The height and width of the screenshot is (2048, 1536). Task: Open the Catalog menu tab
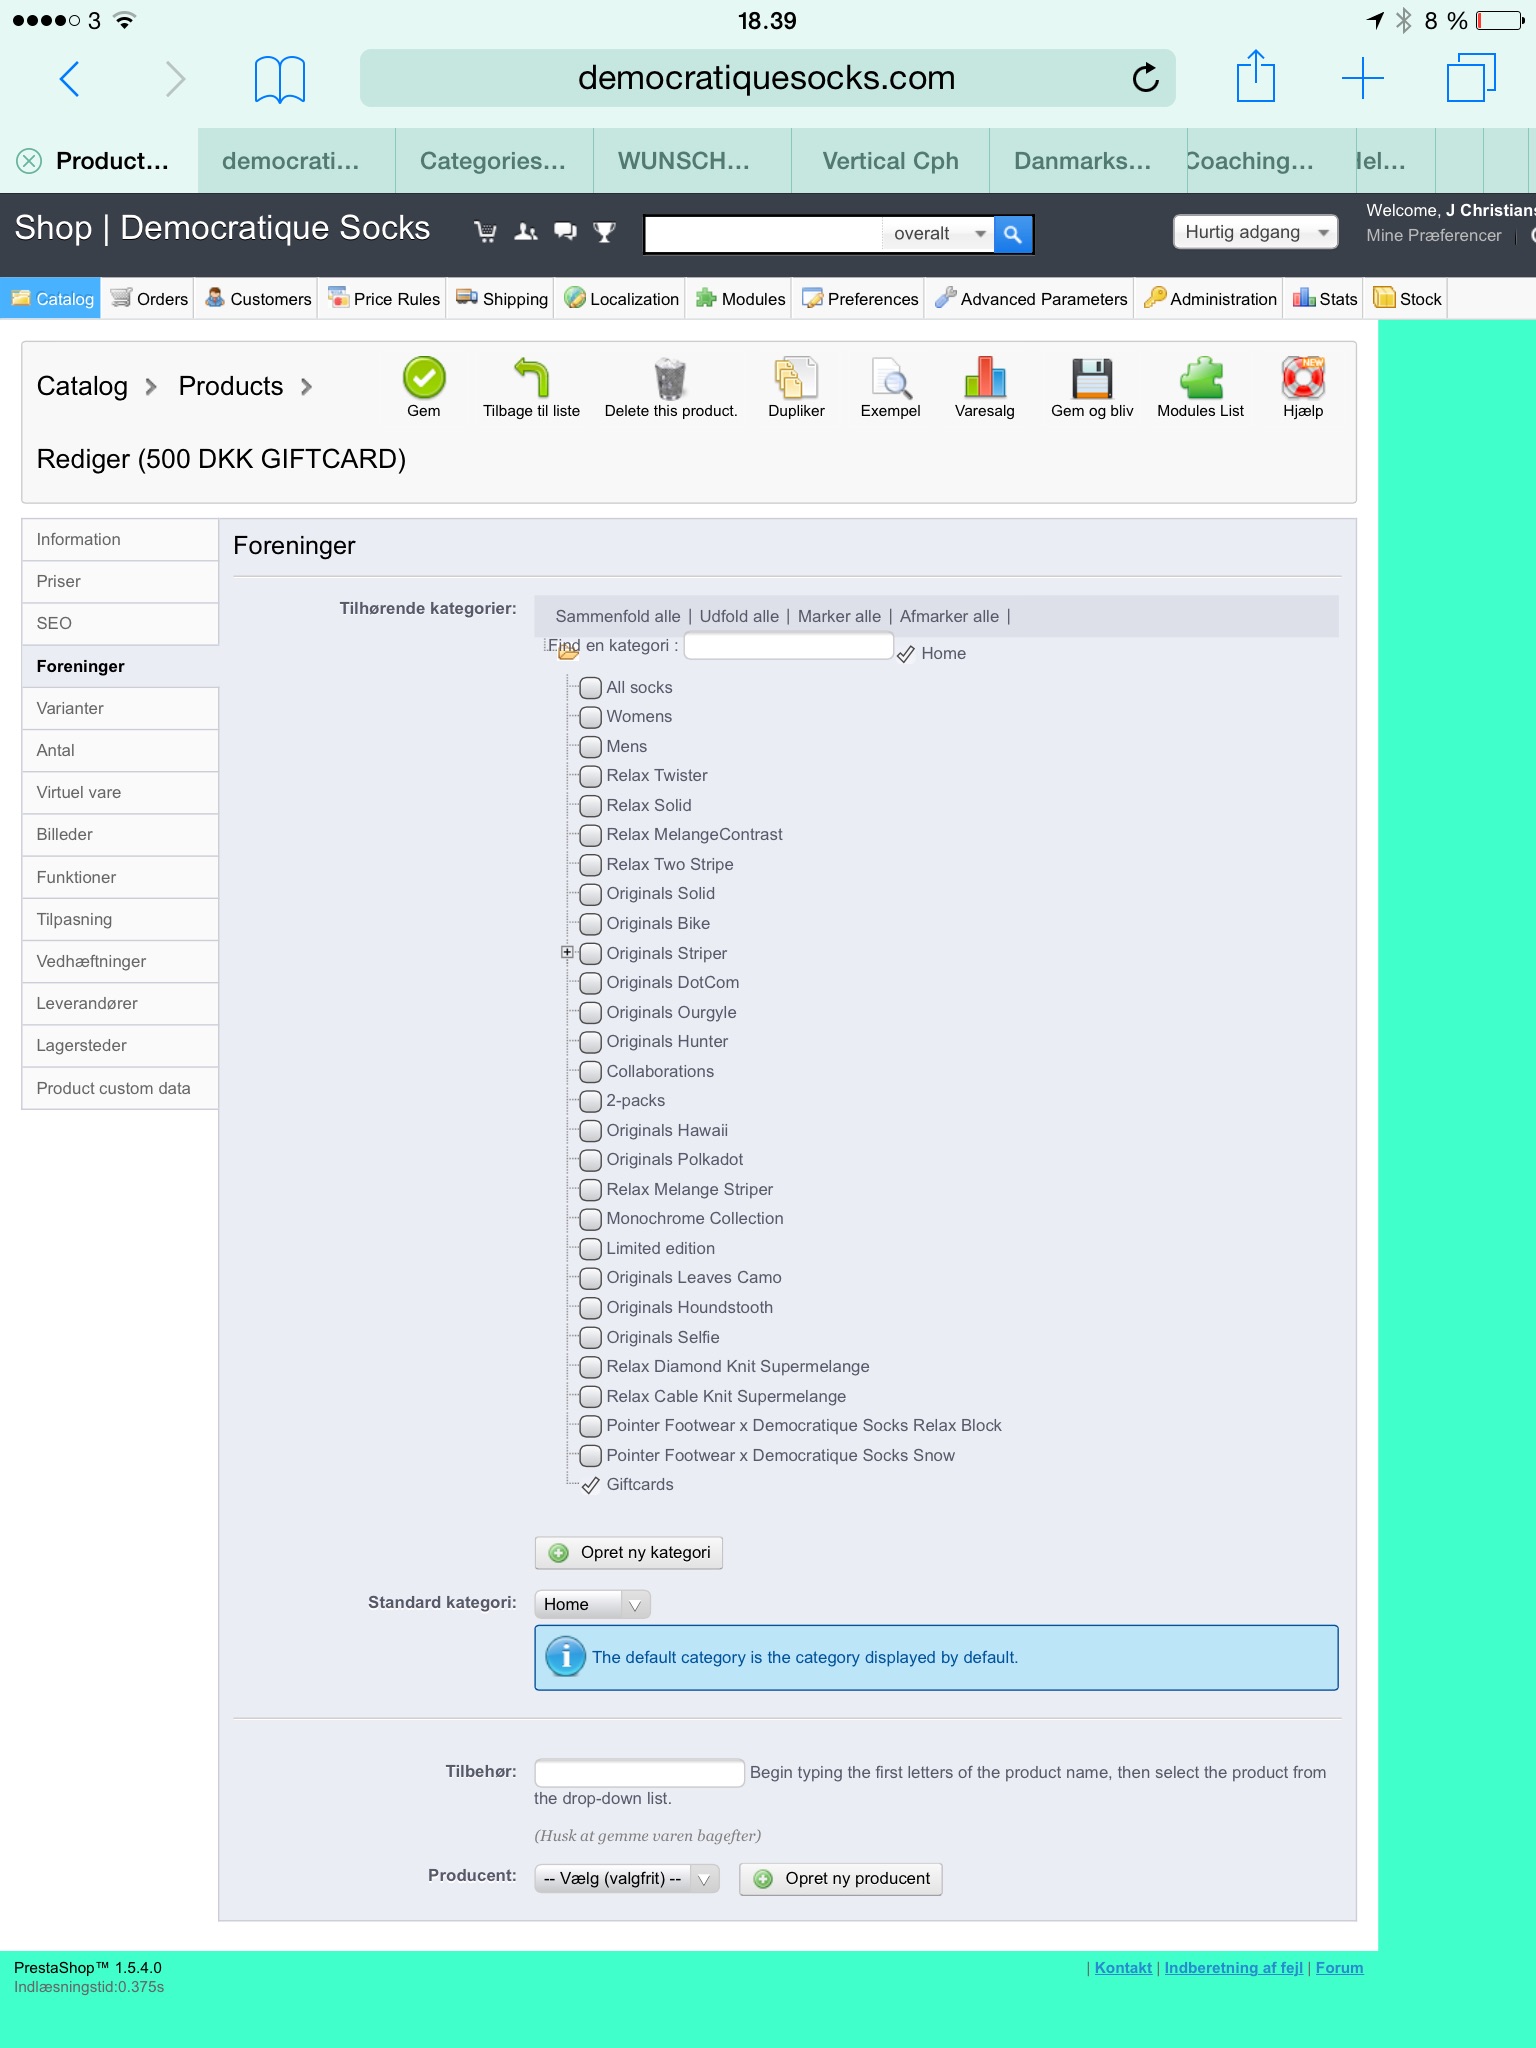[x=51, y=299]
